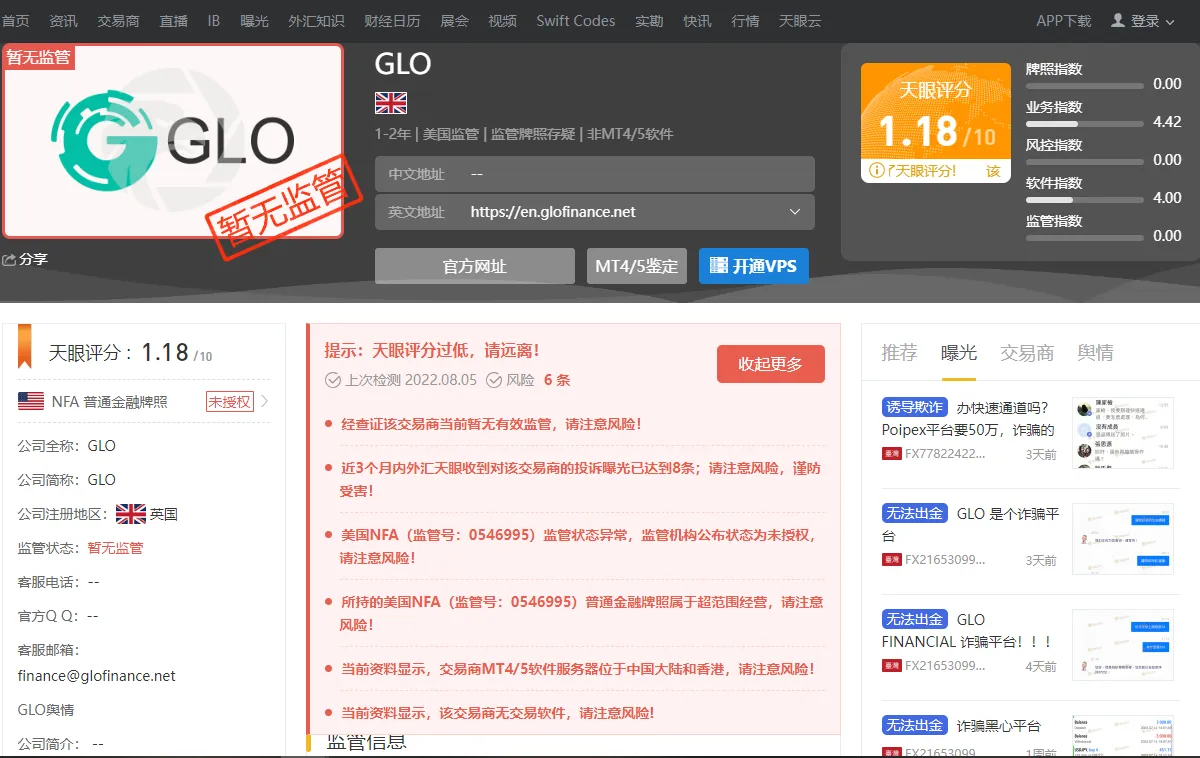The width and height of the screenshot is (1200, 758).
Task: Open thumbnail of GLO FINANCIAL post
Action: click(x=1122, y=645)
